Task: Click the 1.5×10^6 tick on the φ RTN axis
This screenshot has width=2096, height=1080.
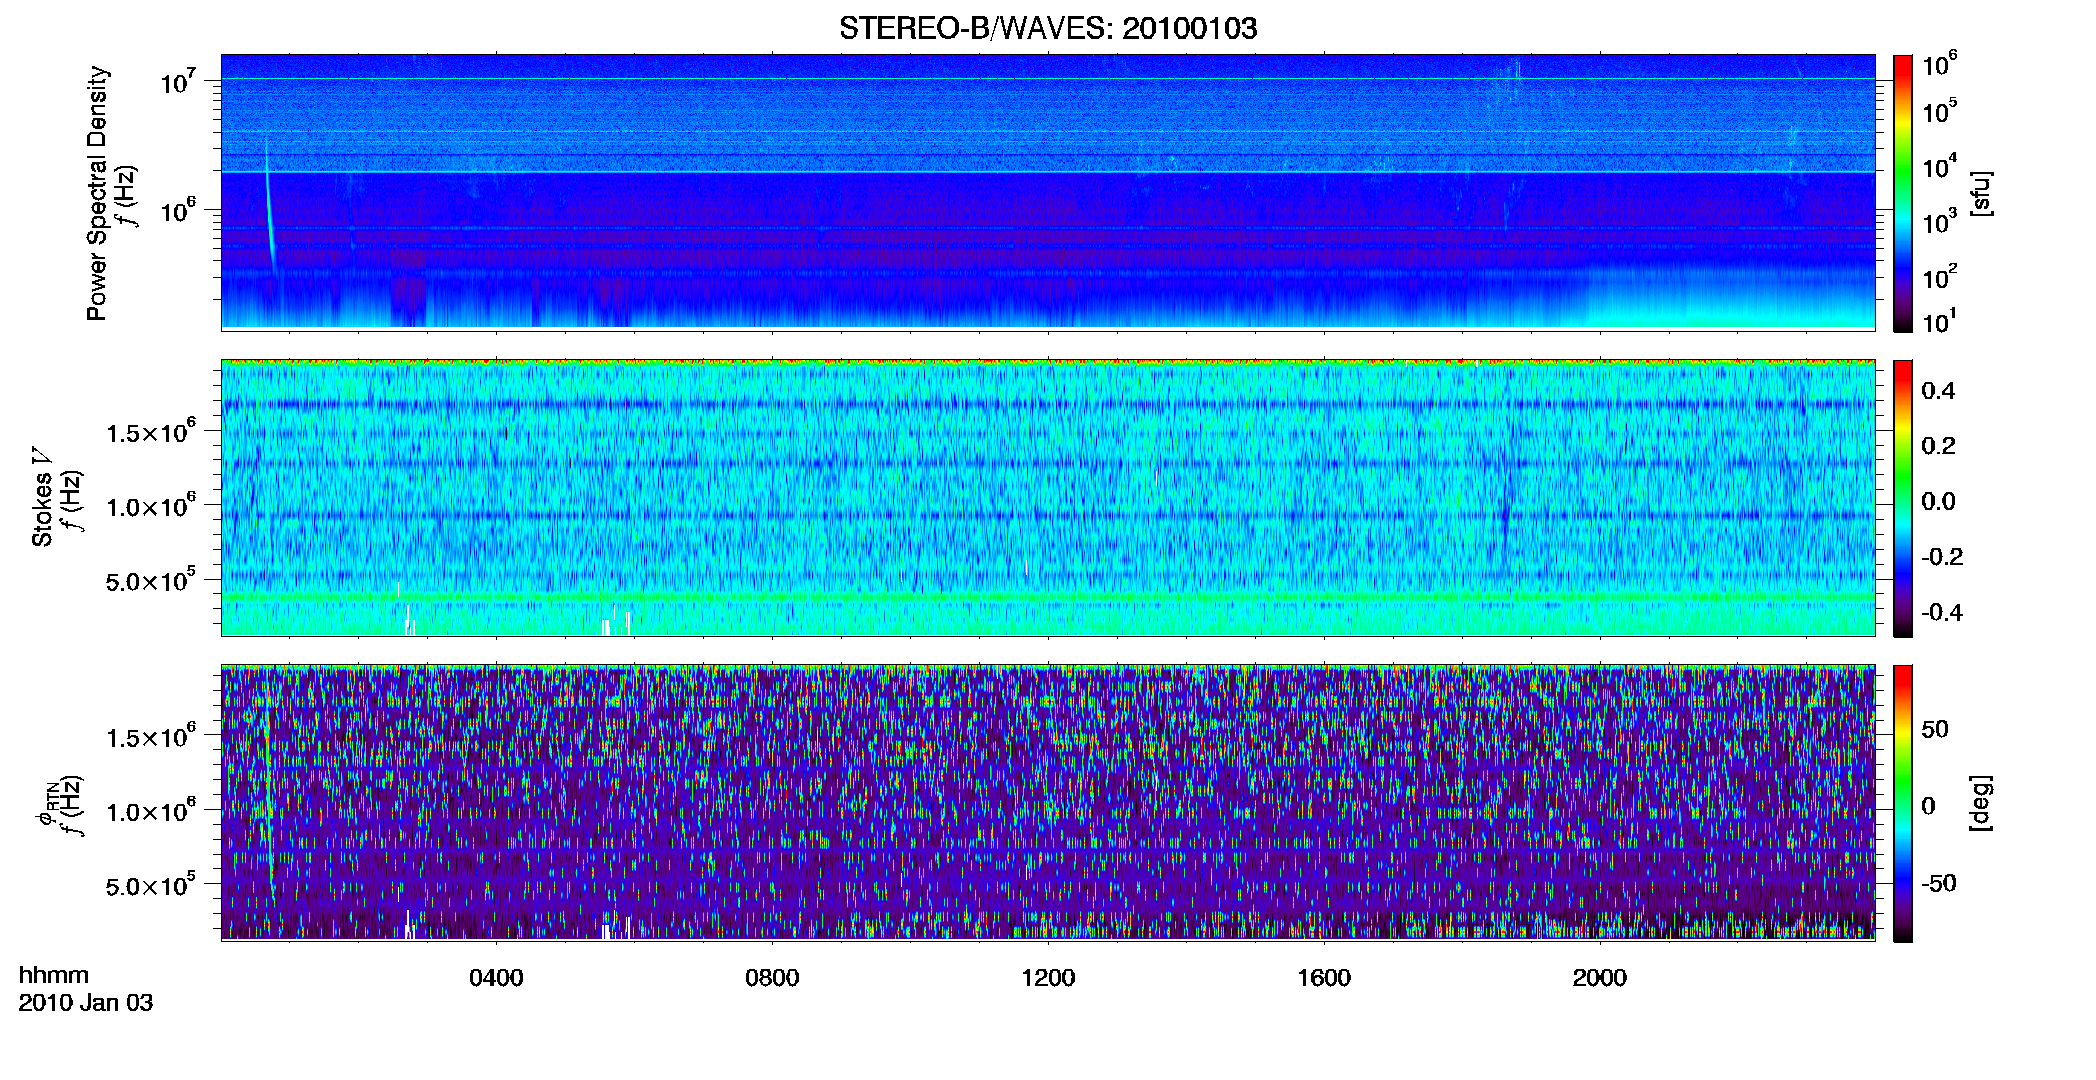Action: (x=151, y=737)
